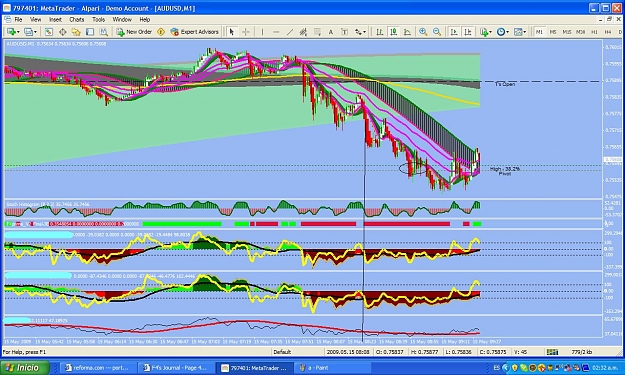Click the New Order button
The image size is (625, 375).
click(x=134, y=32)
